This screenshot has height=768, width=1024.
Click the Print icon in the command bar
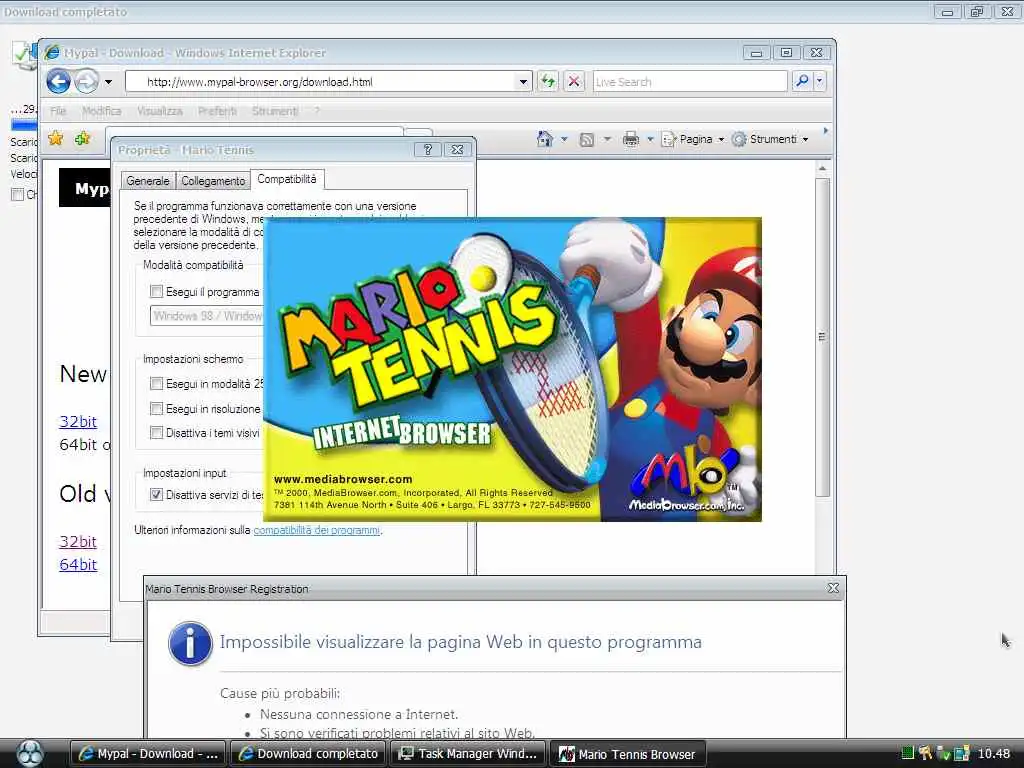coord(631,139)
